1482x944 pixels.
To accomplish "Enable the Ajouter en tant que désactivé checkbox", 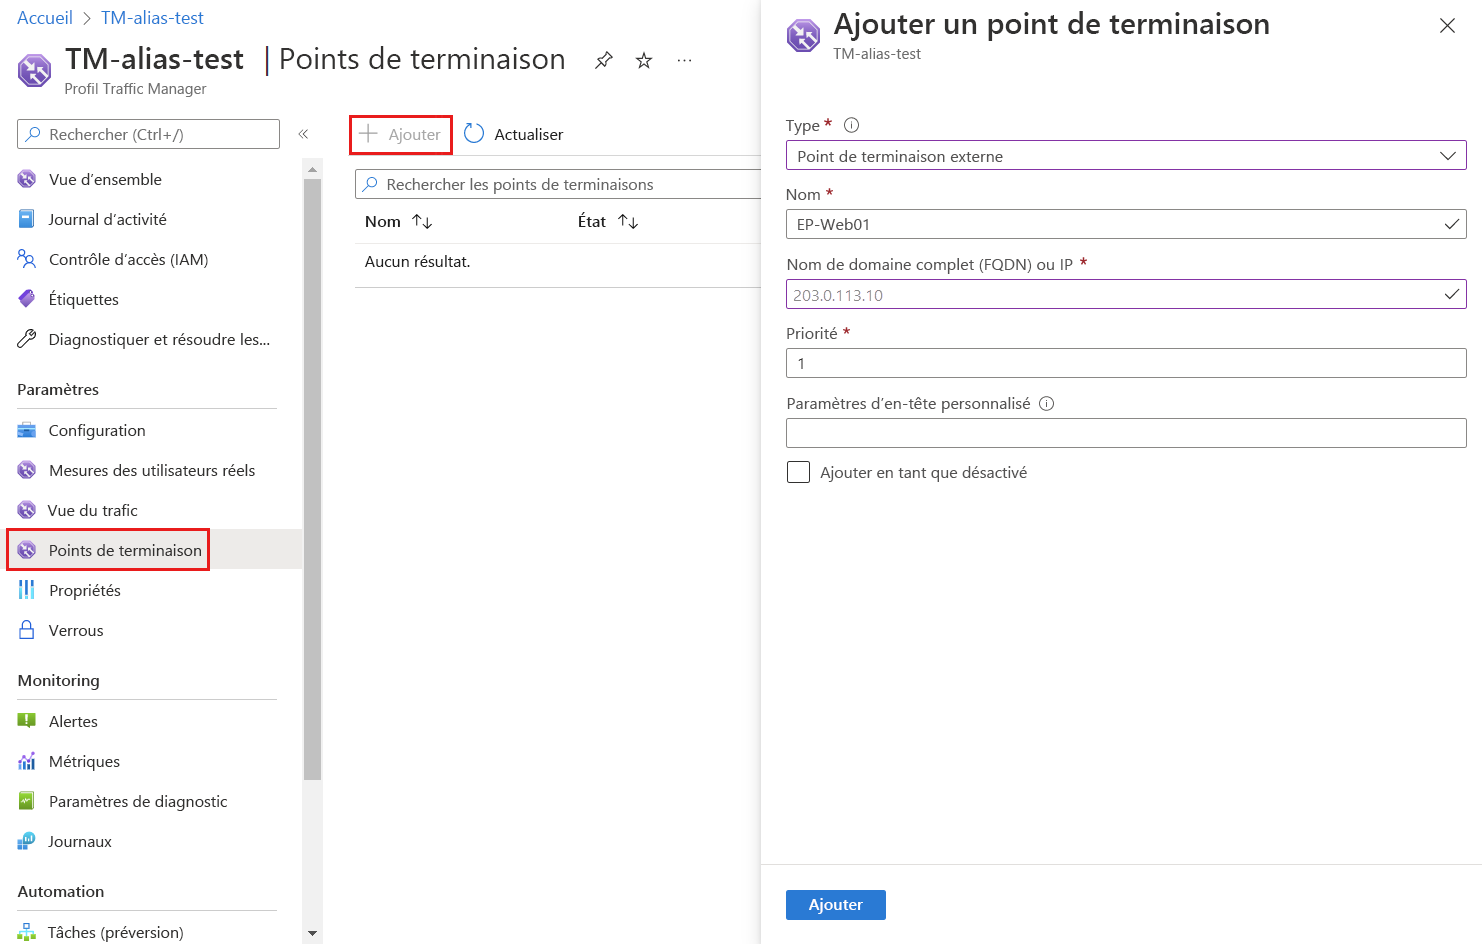I will point(798,472).
